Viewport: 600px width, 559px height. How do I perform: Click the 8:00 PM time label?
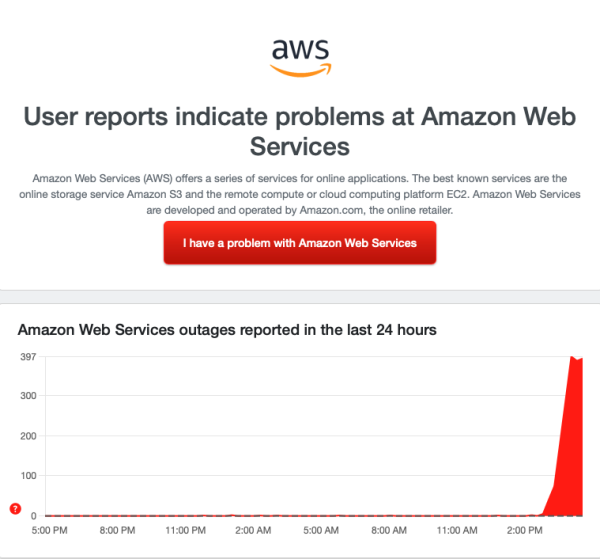point(120,529)
